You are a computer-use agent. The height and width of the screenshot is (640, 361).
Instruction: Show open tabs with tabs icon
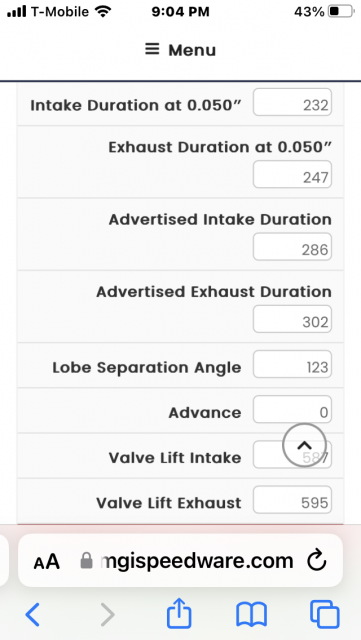coord(325,614)
